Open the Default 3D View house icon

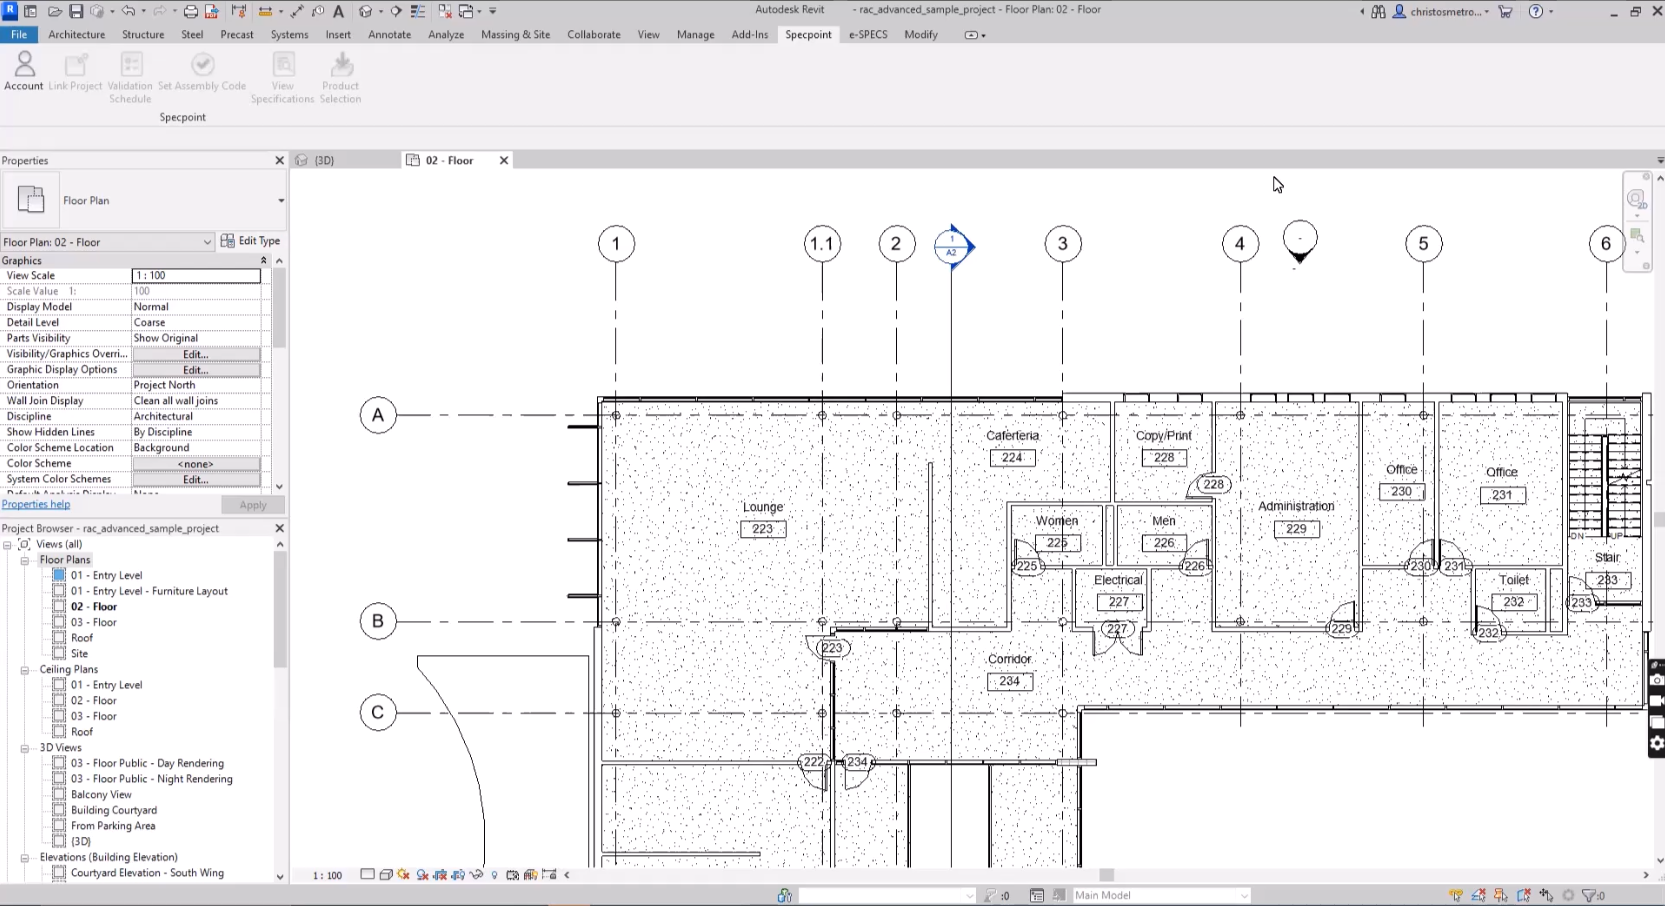click(x=366, y=11)
